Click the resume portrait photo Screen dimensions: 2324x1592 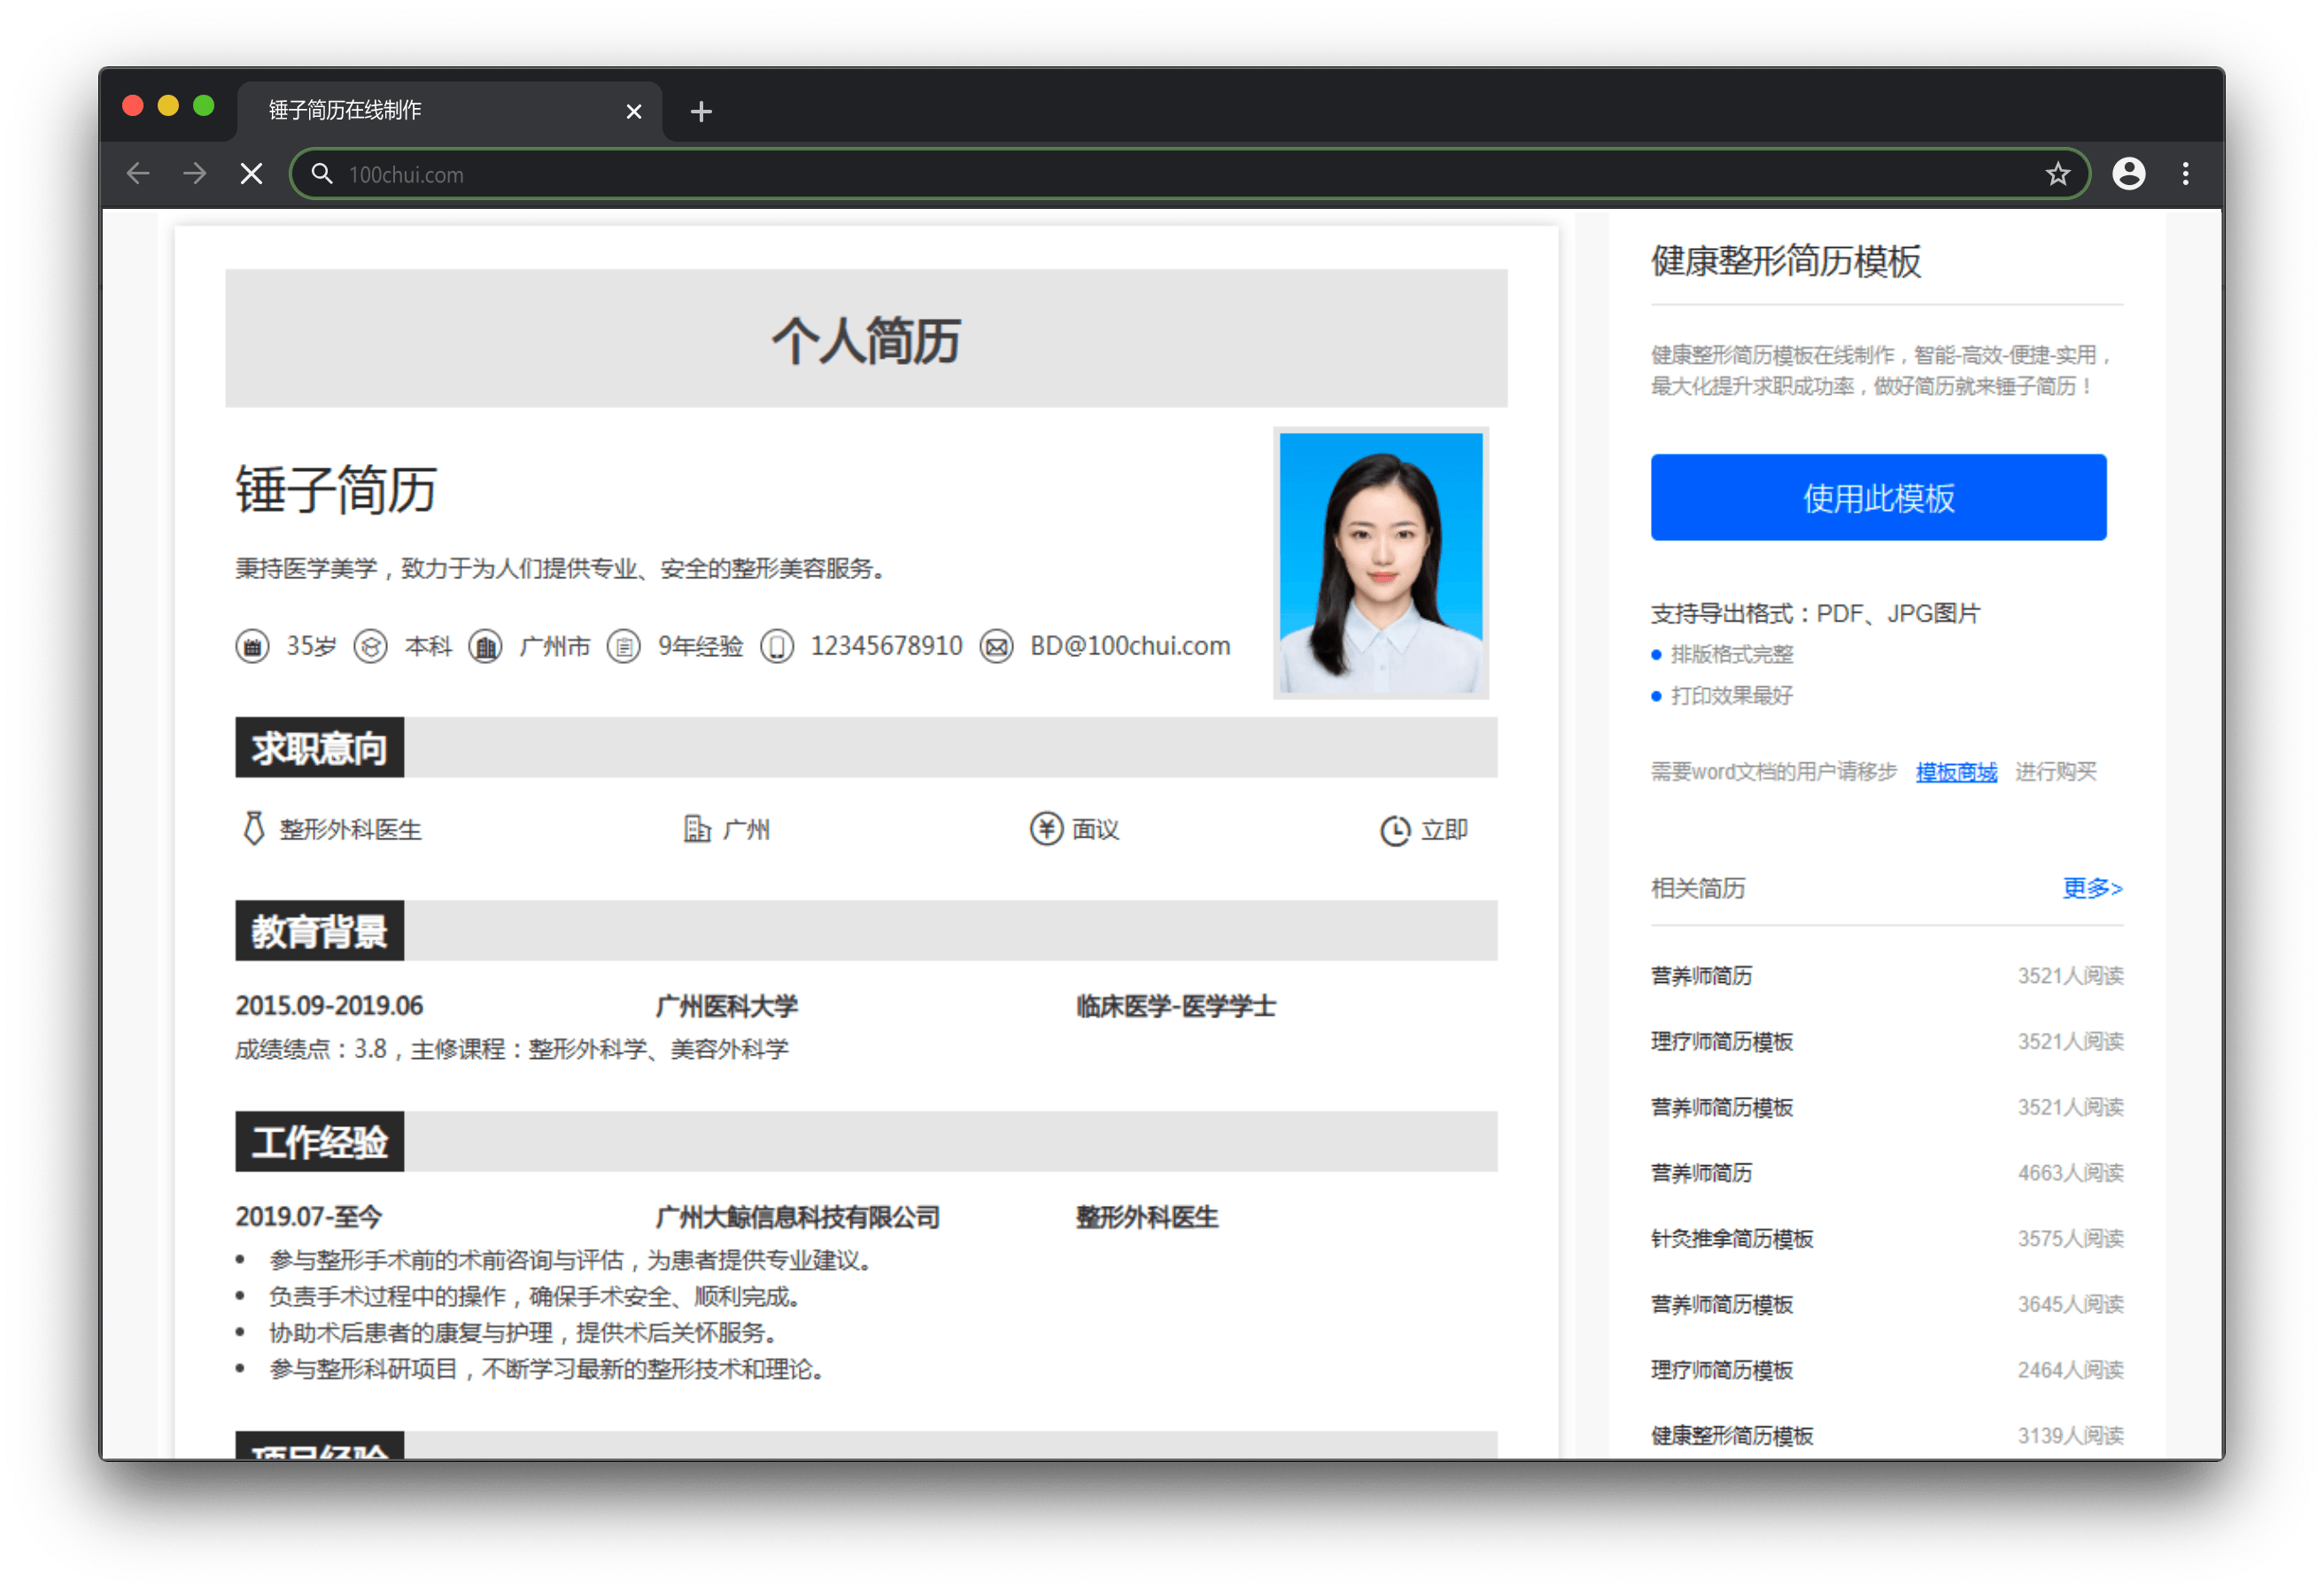coord(1381,563)
